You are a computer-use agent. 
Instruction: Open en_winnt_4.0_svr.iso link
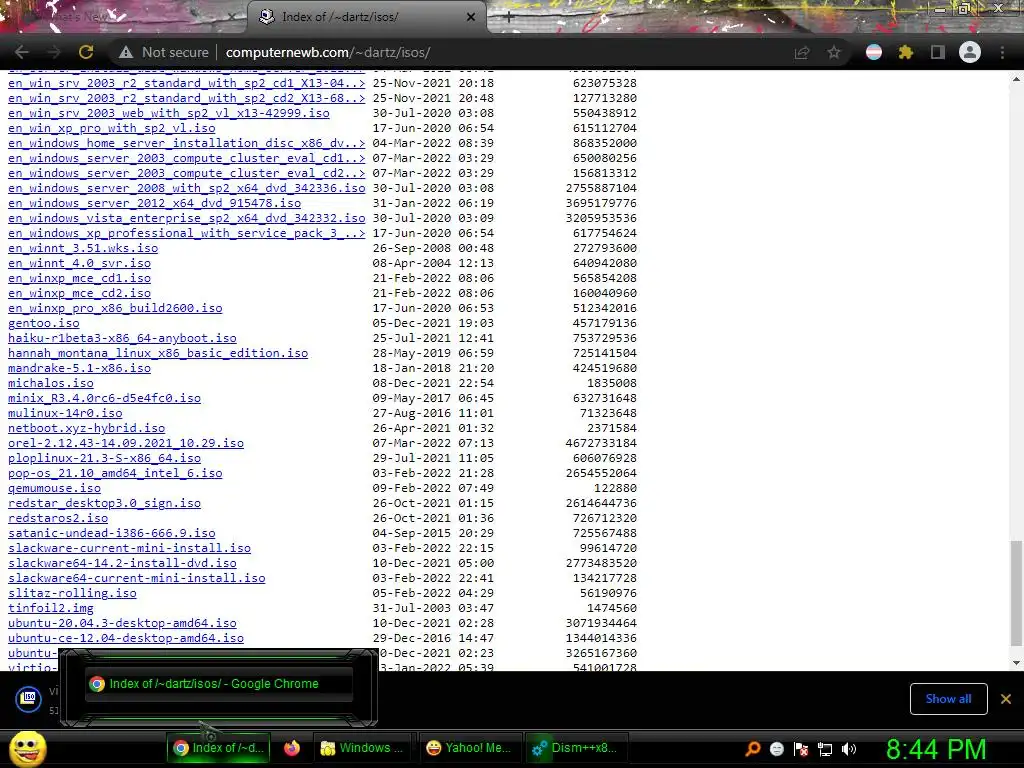79,263
